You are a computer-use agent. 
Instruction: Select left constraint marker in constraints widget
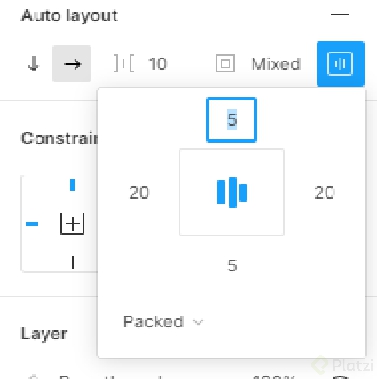pos(32,224)
